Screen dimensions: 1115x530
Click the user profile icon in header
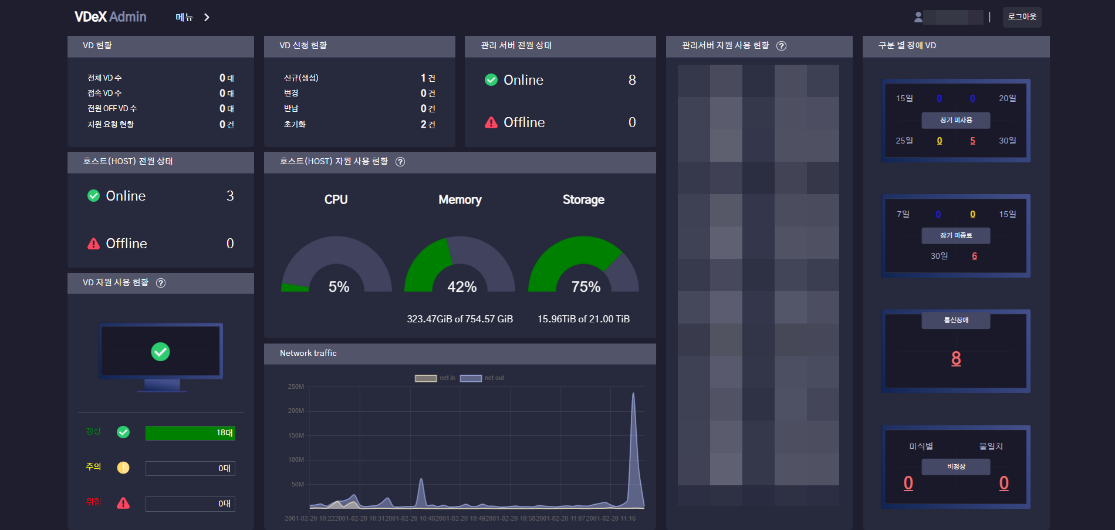coord(918,17)
